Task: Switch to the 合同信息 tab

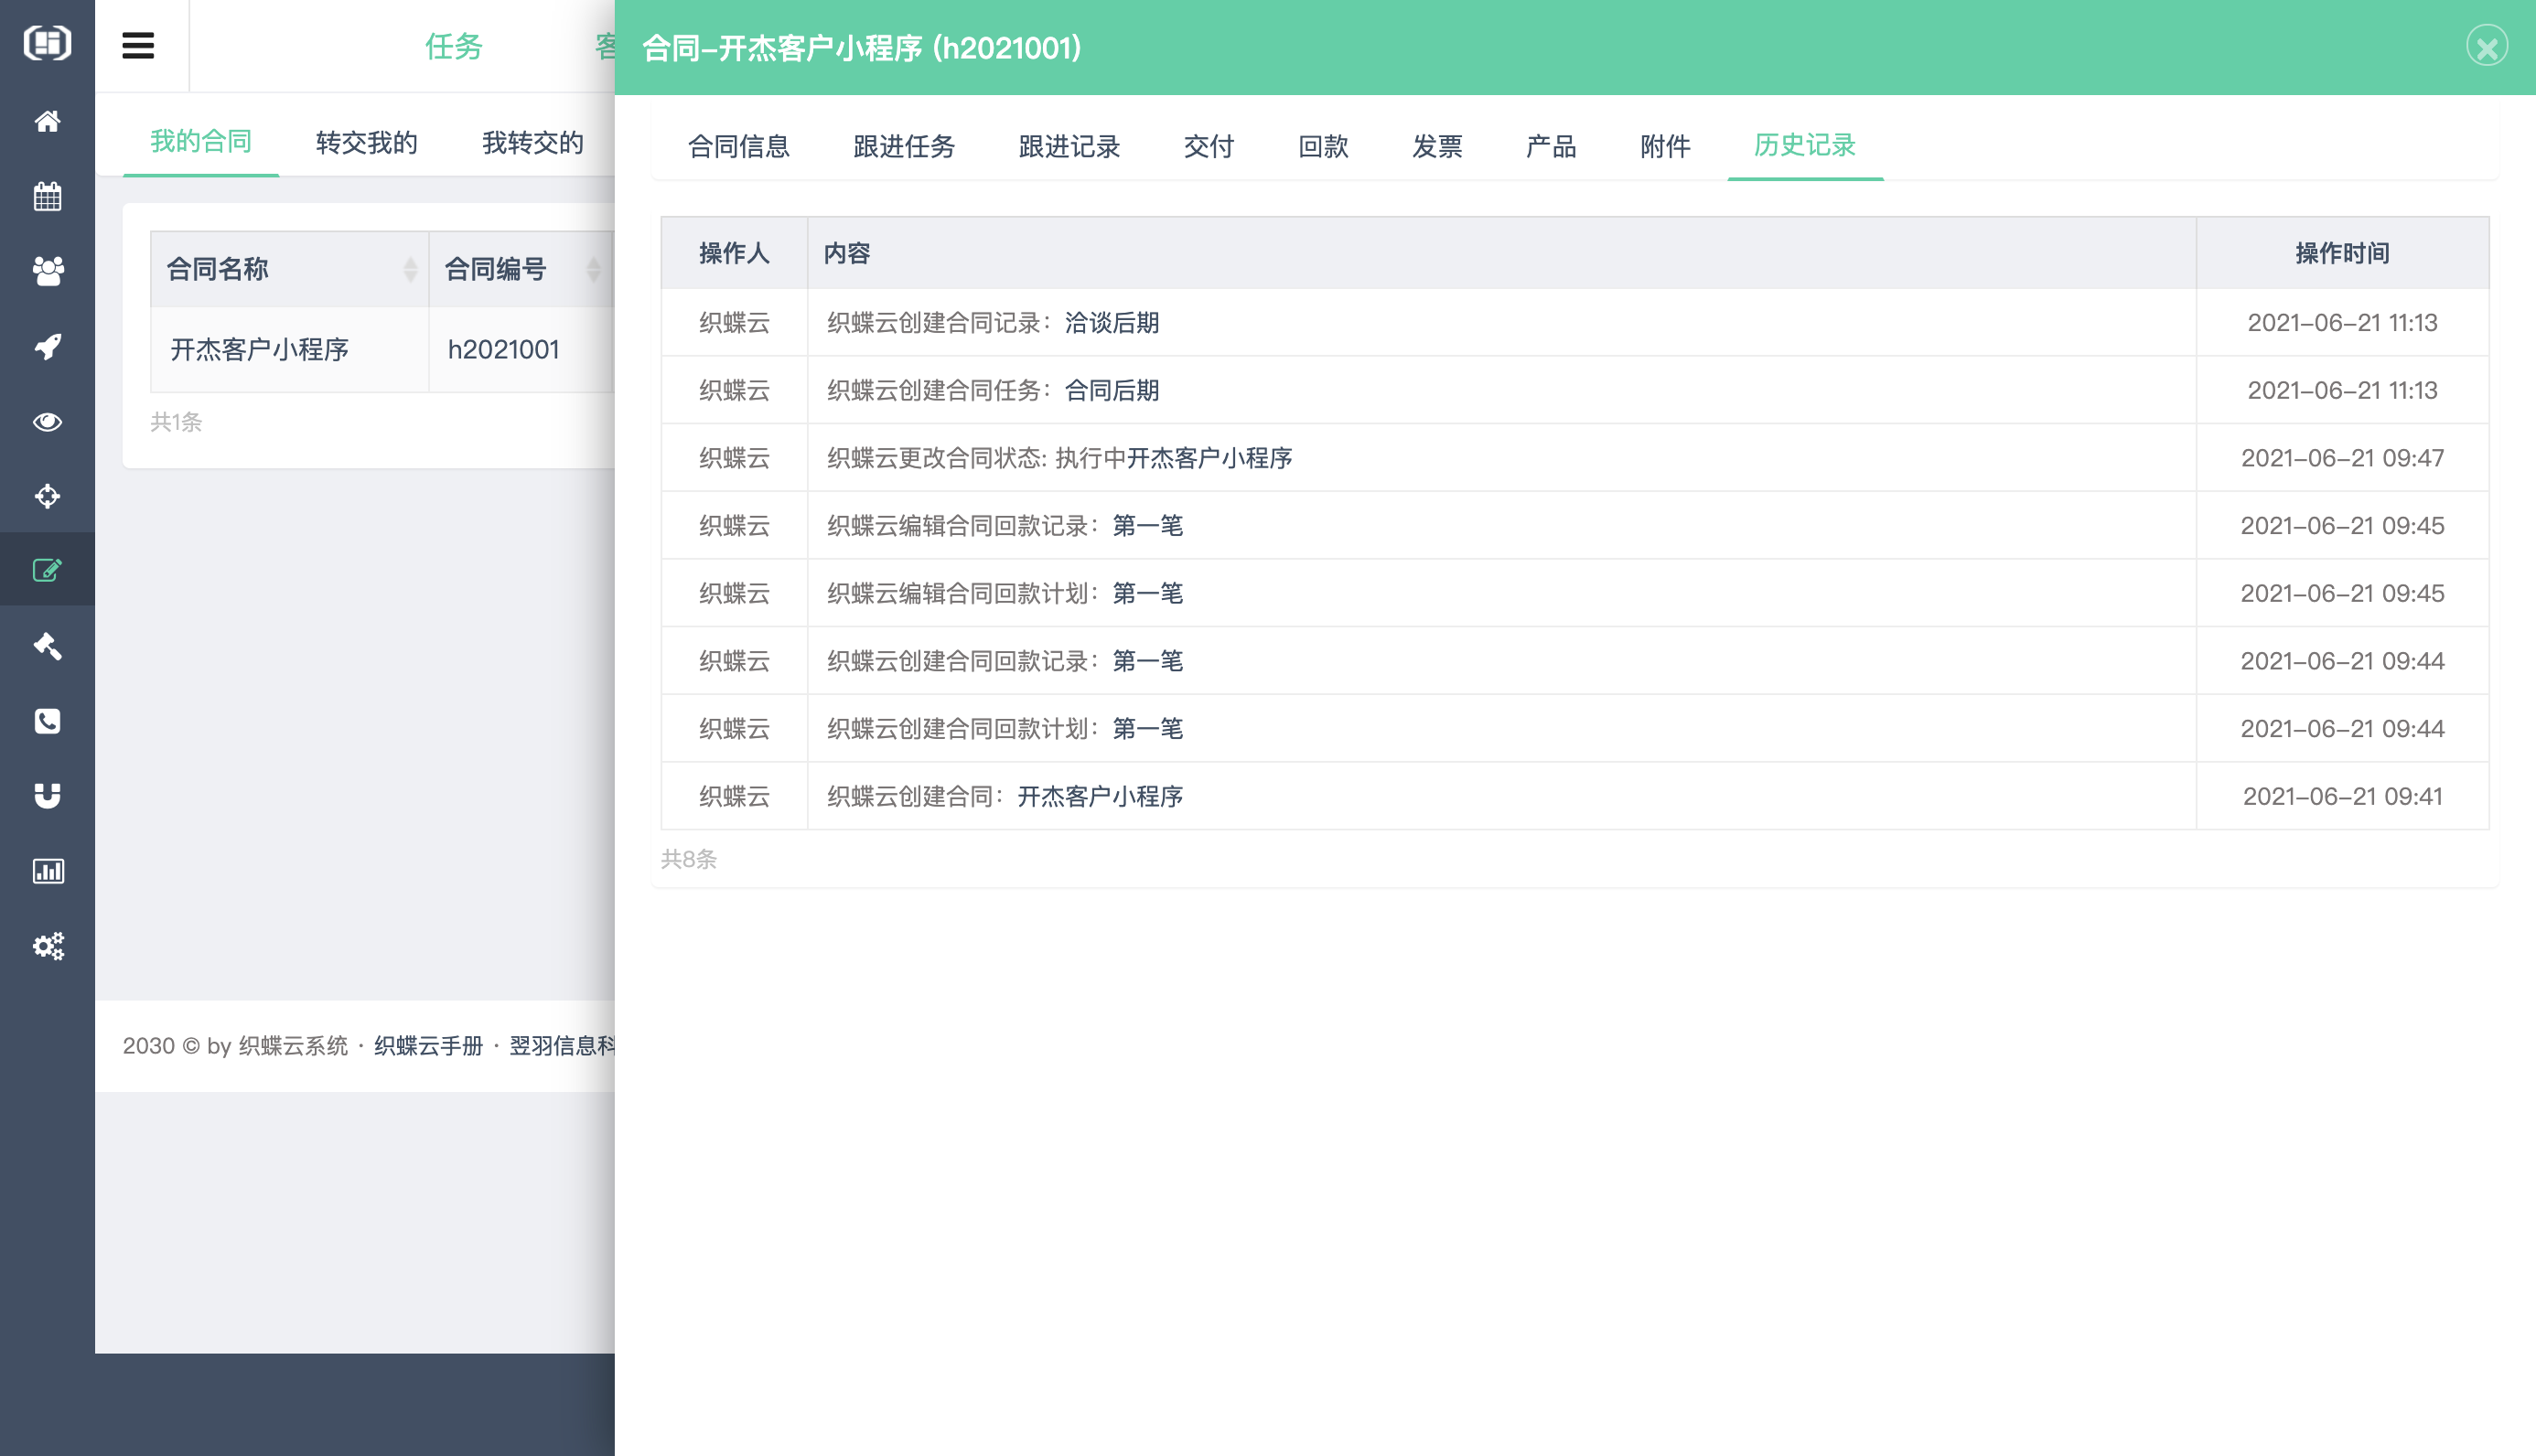Action: click(738, 147)
